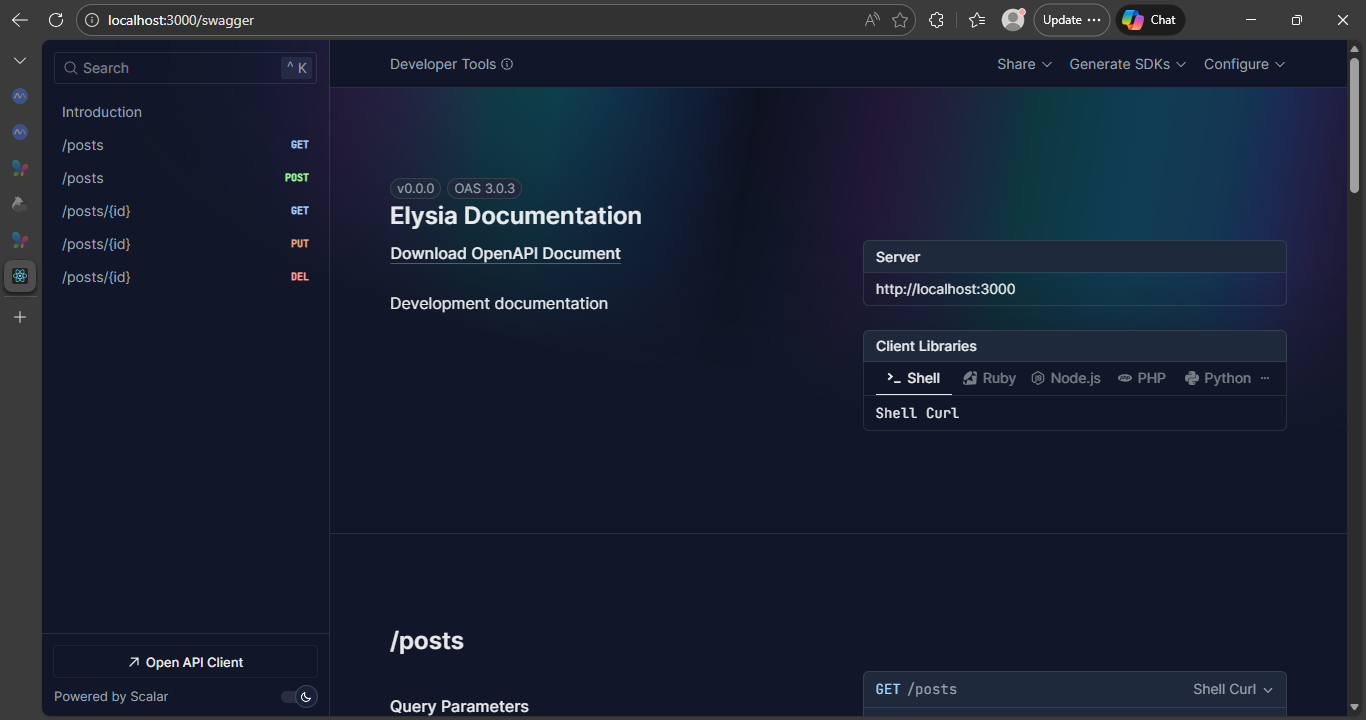Open the Configure dropdown
The height and width of the screenshot is (720, 1366).
coord(1243,63)
